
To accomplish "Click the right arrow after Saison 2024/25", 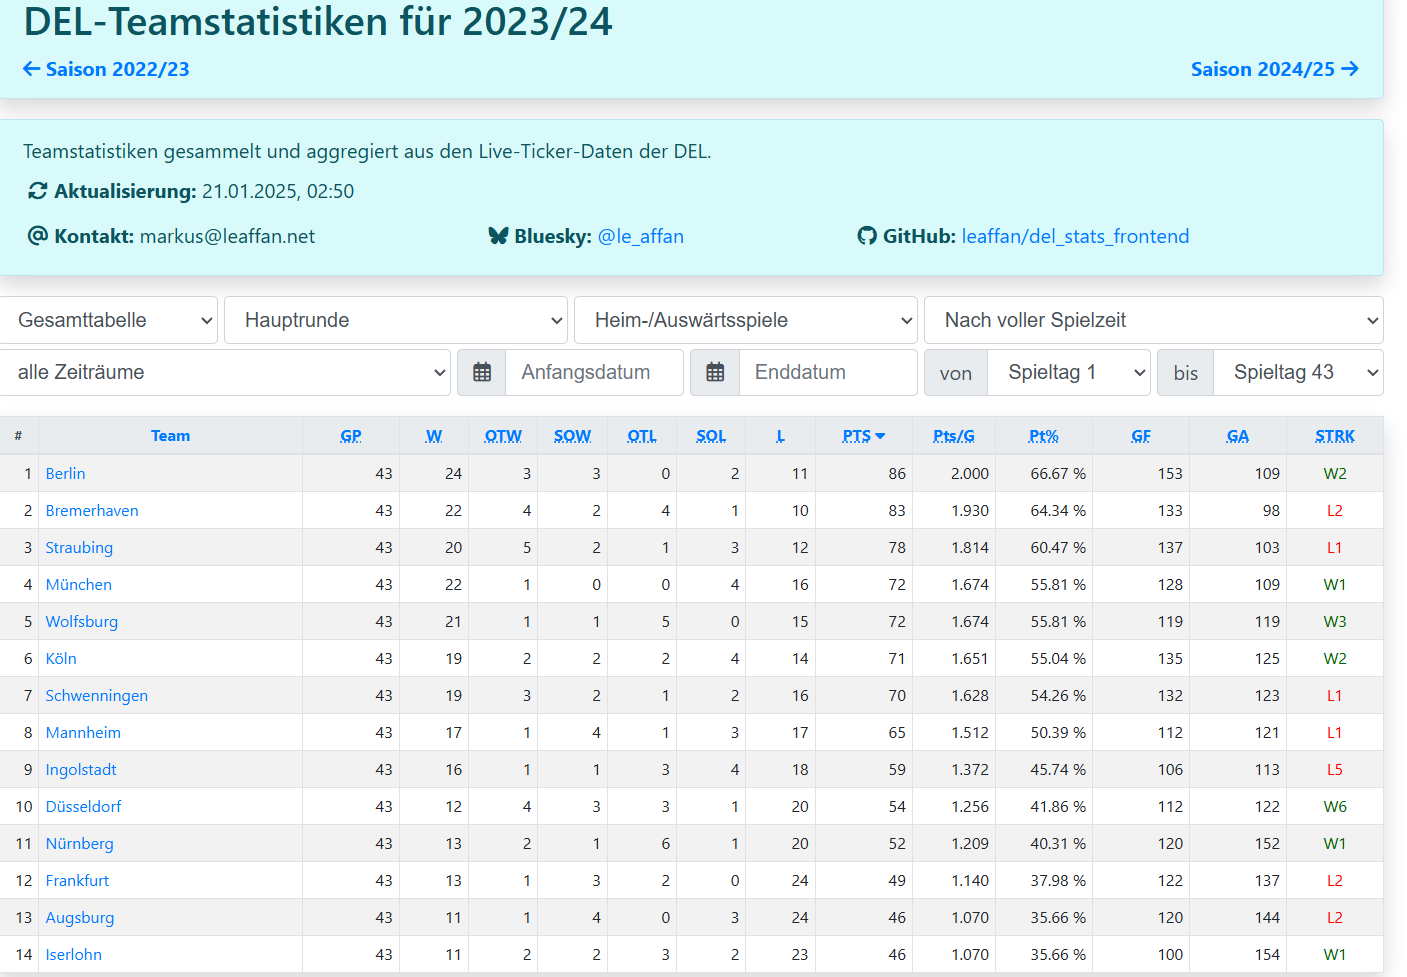I will click(x=1350, y=69).
